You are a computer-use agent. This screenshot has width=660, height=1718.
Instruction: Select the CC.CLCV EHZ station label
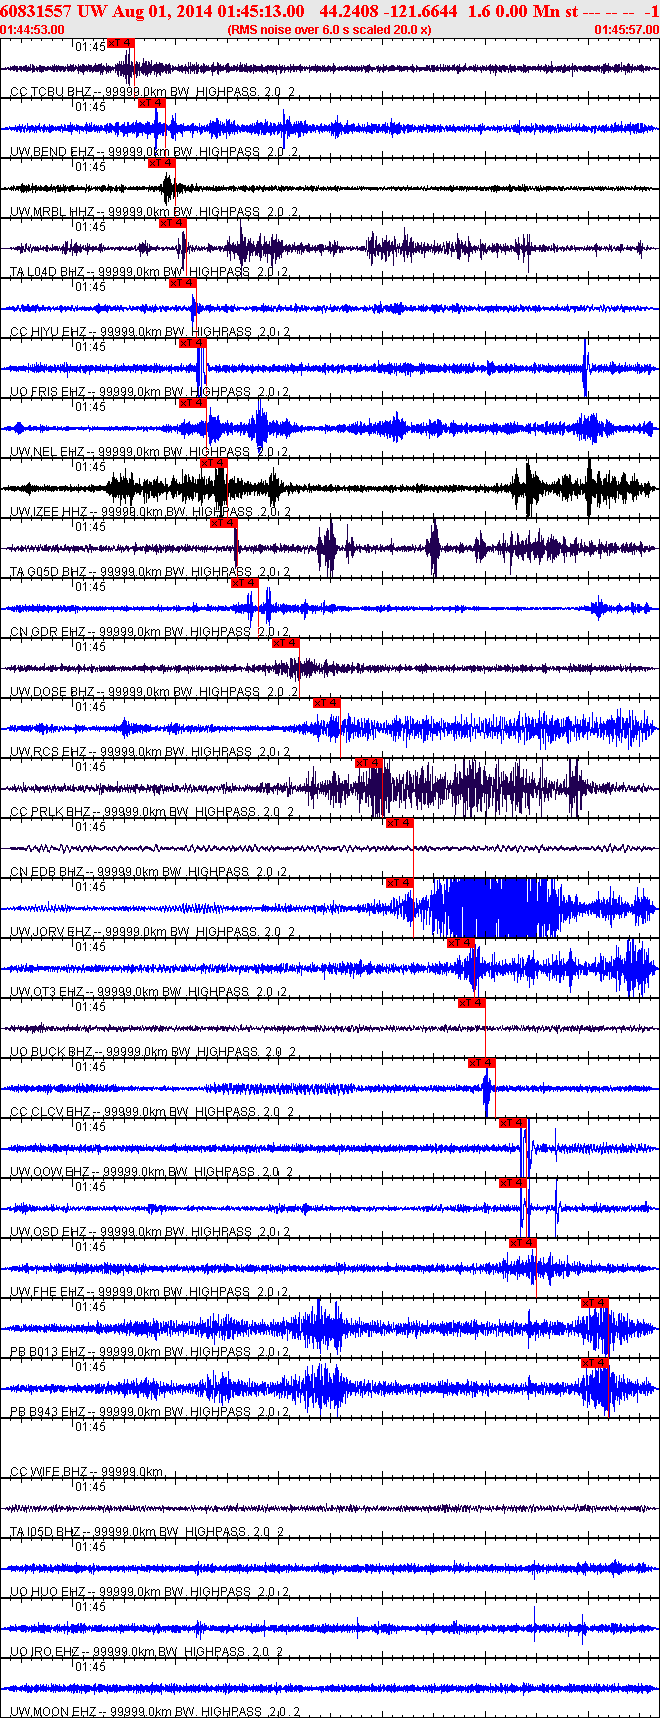[51, 1112]
